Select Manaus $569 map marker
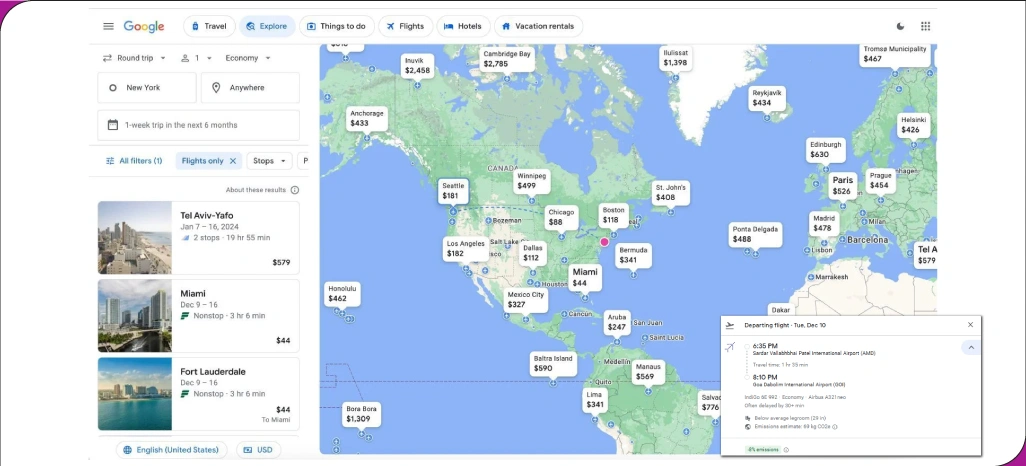 tap(648, 372)
